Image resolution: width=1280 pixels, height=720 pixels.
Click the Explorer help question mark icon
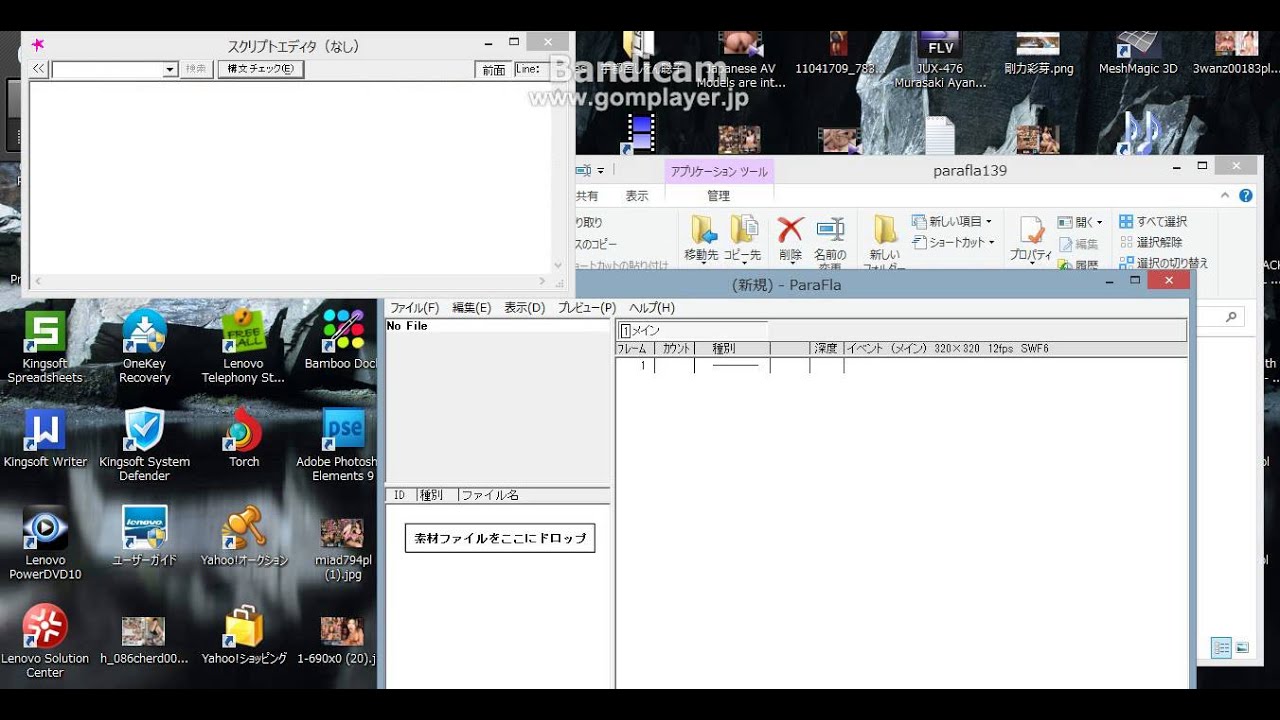(1245, 196)
